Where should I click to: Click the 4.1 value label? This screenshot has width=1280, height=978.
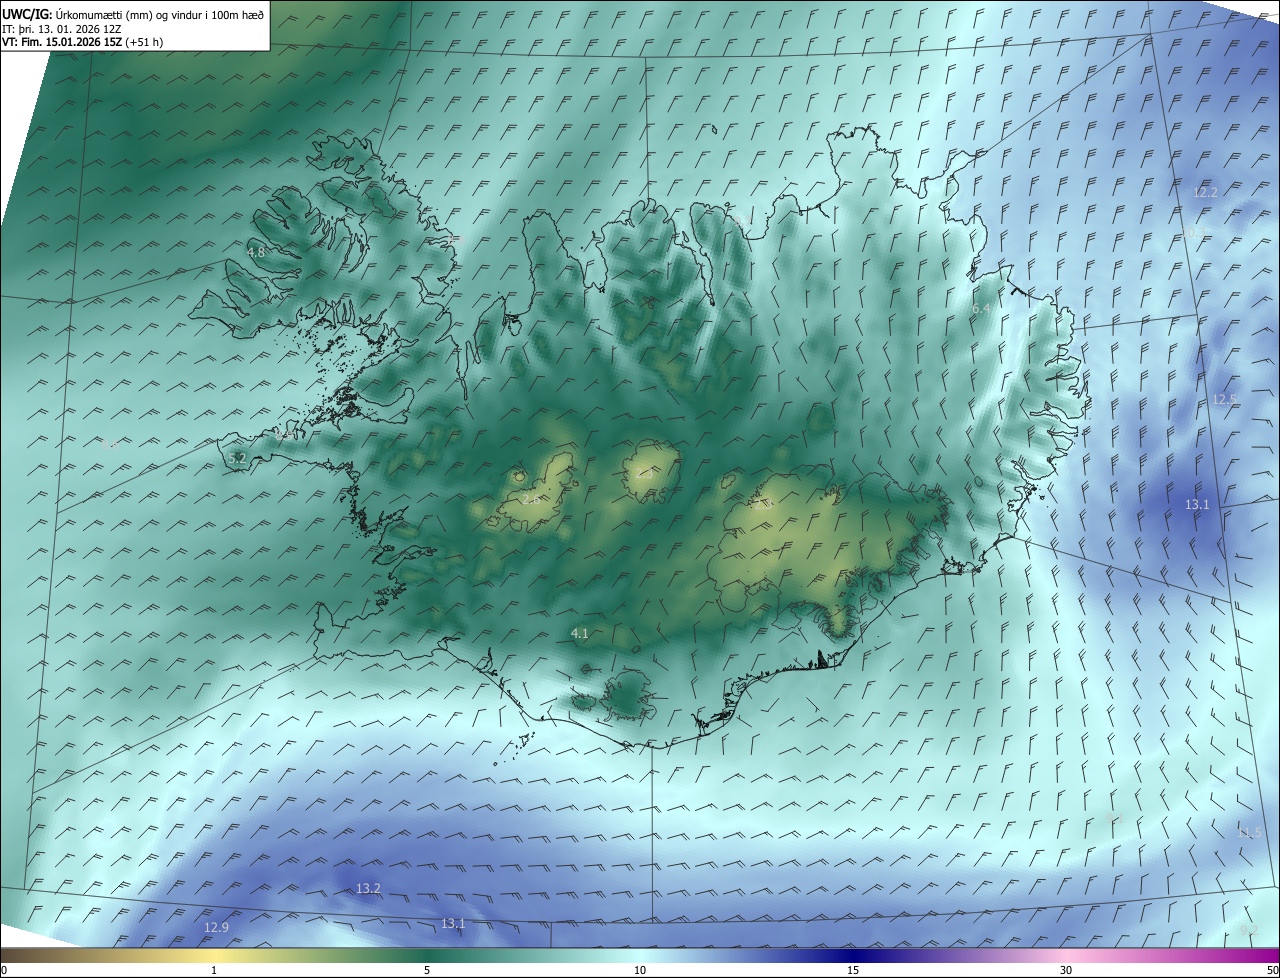580,634
